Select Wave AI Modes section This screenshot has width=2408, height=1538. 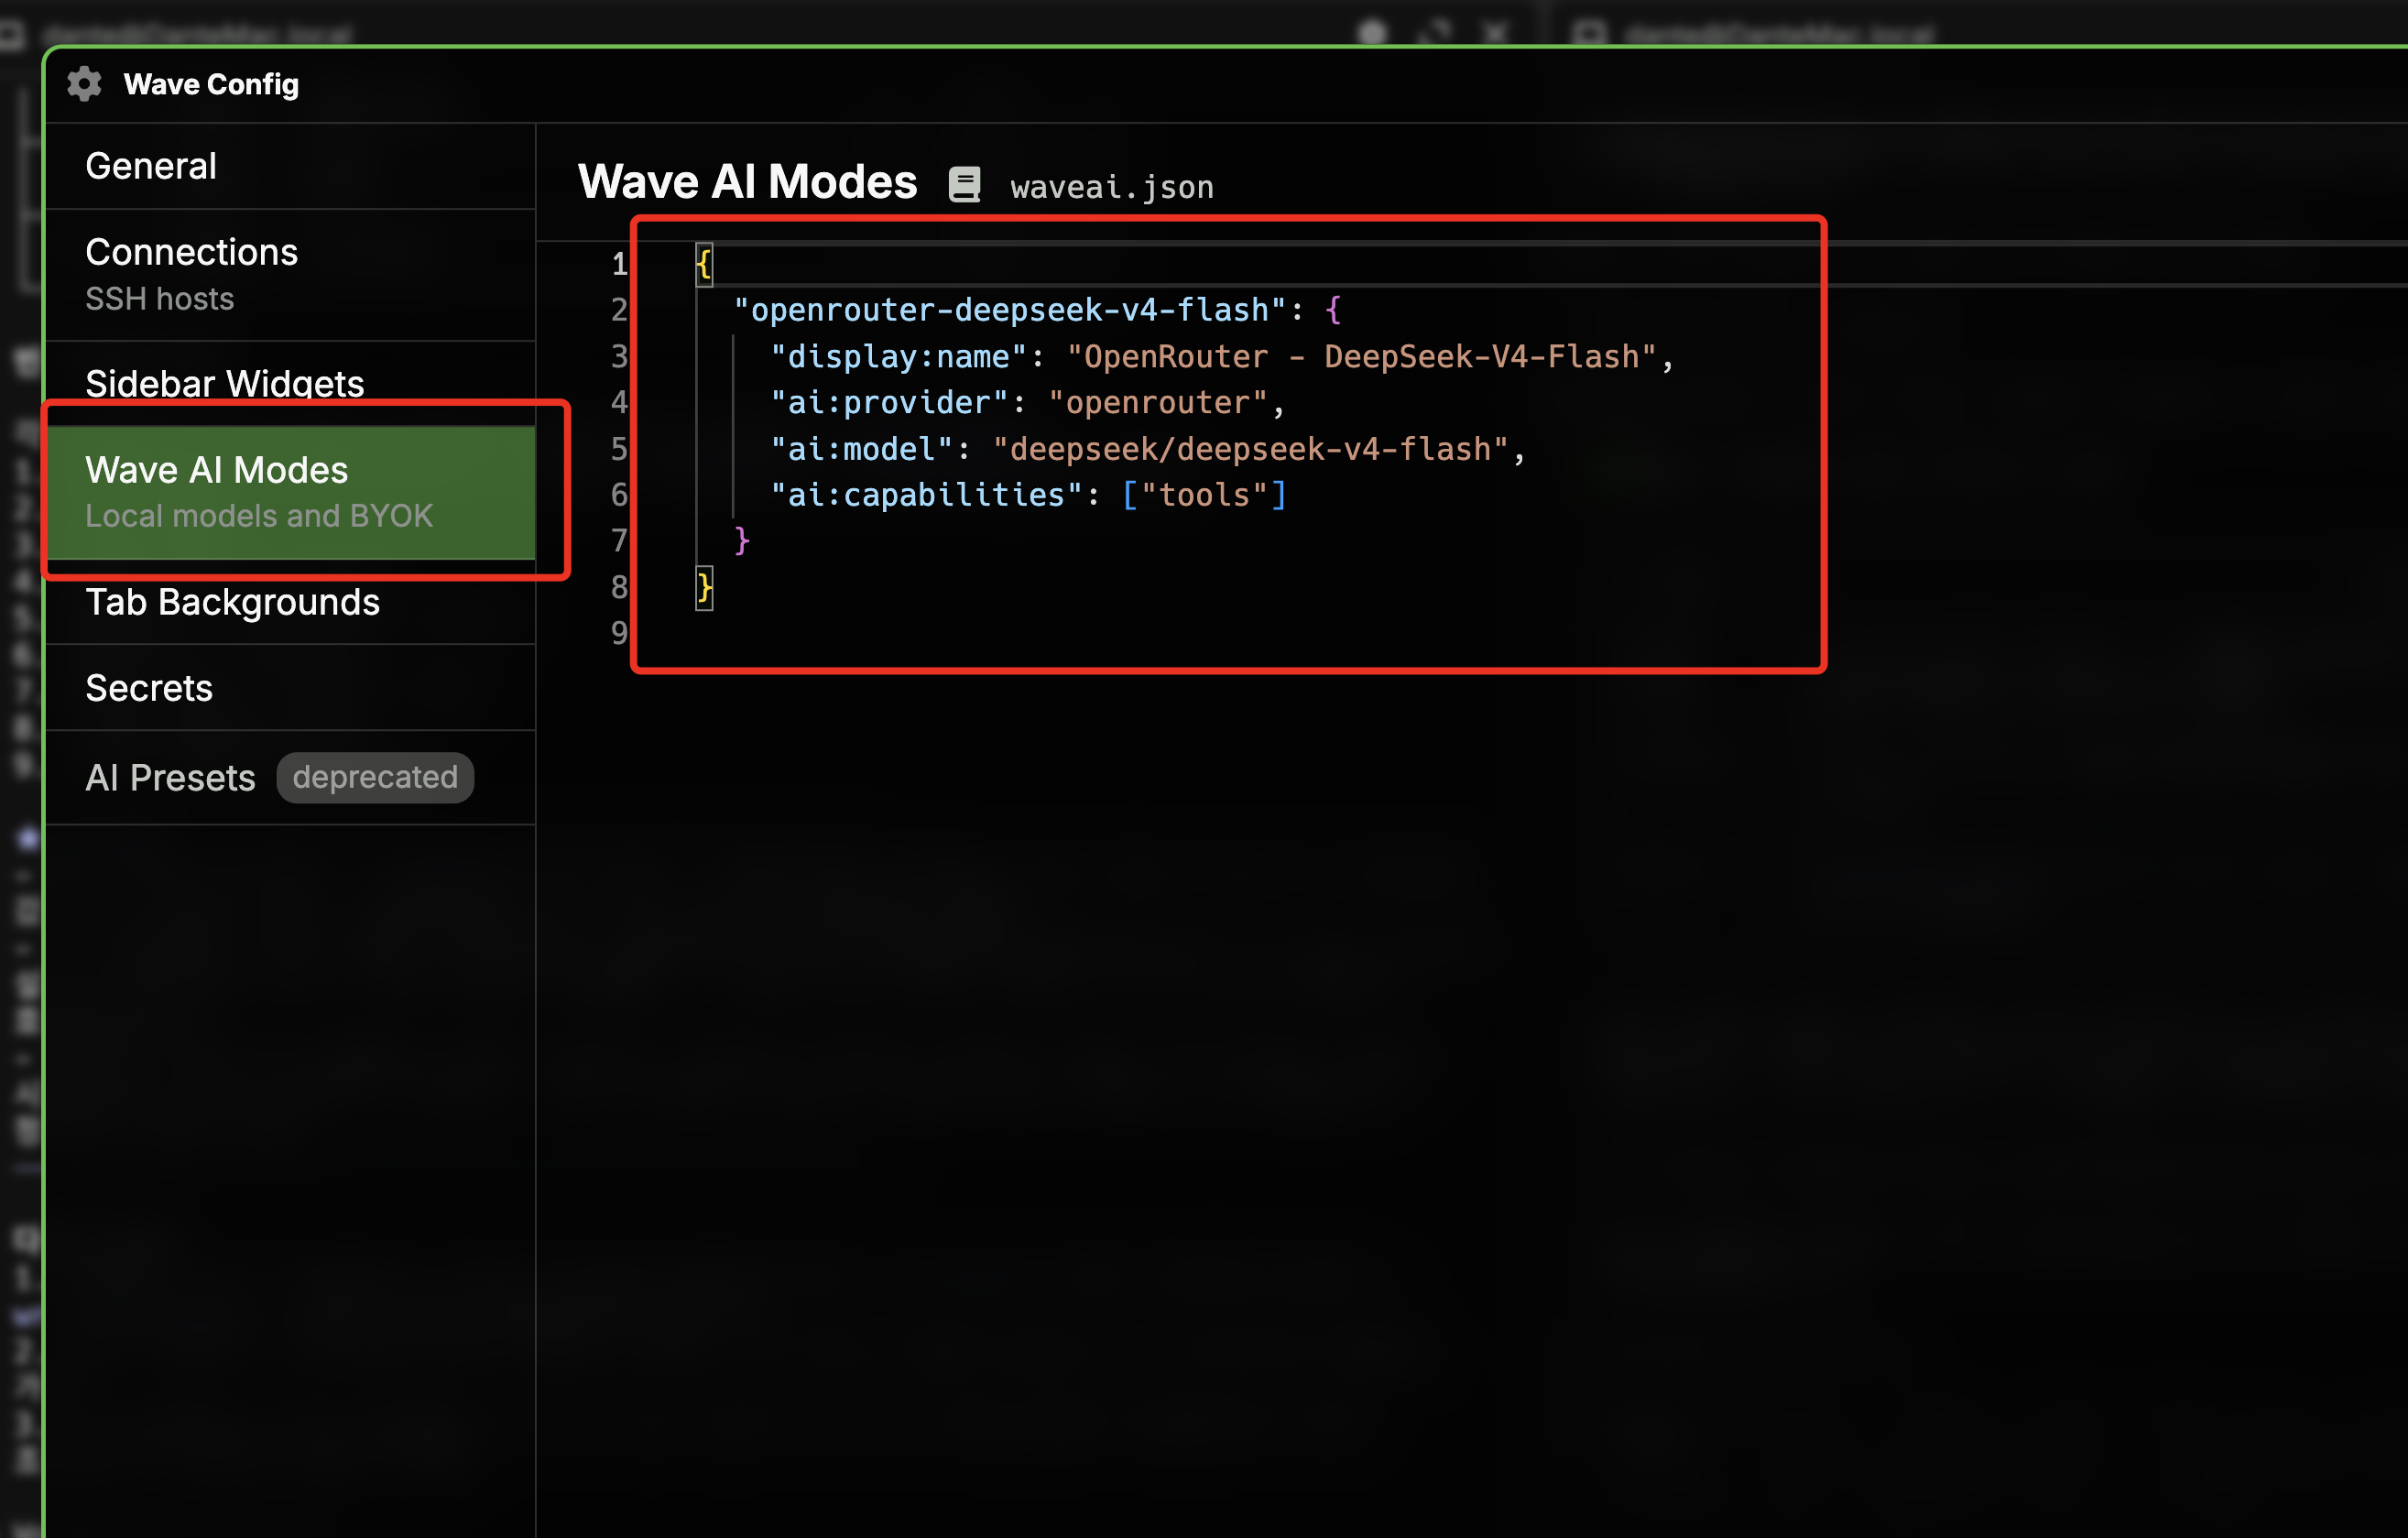(290, 492)
